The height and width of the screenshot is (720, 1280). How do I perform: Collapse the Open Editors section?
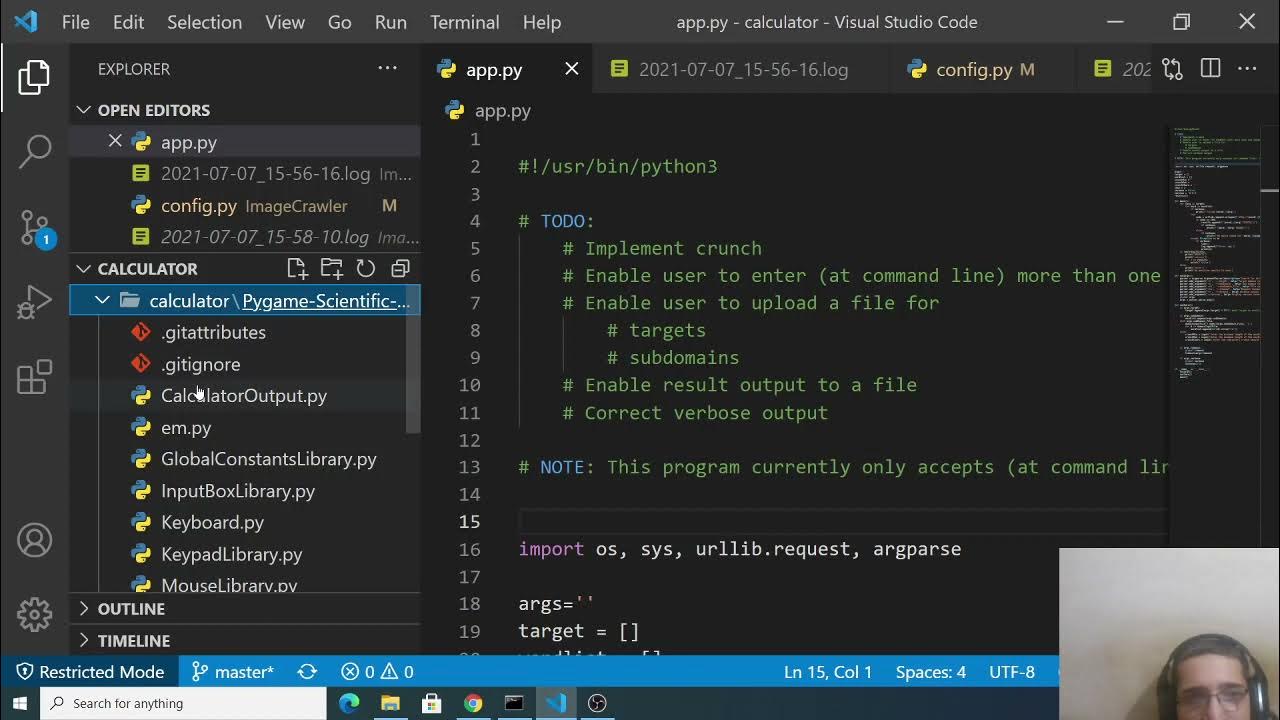tap(84, 110)
